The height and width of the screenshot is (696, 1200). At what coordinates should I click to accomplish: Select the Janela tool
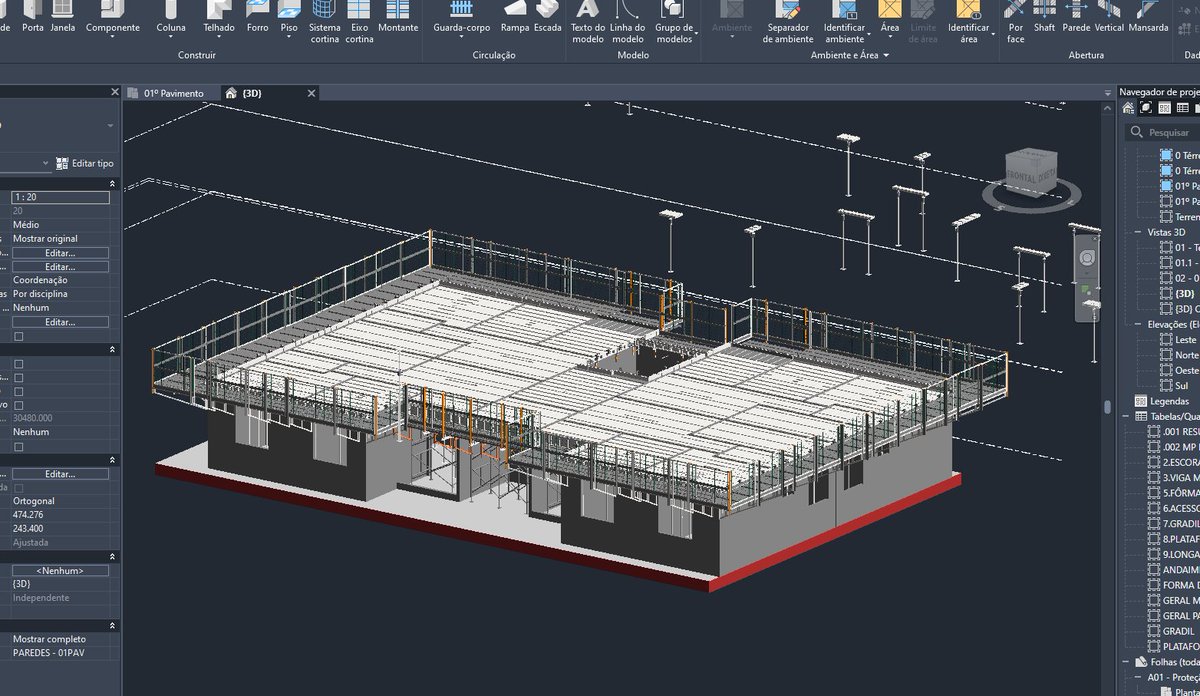click(61, 20)
